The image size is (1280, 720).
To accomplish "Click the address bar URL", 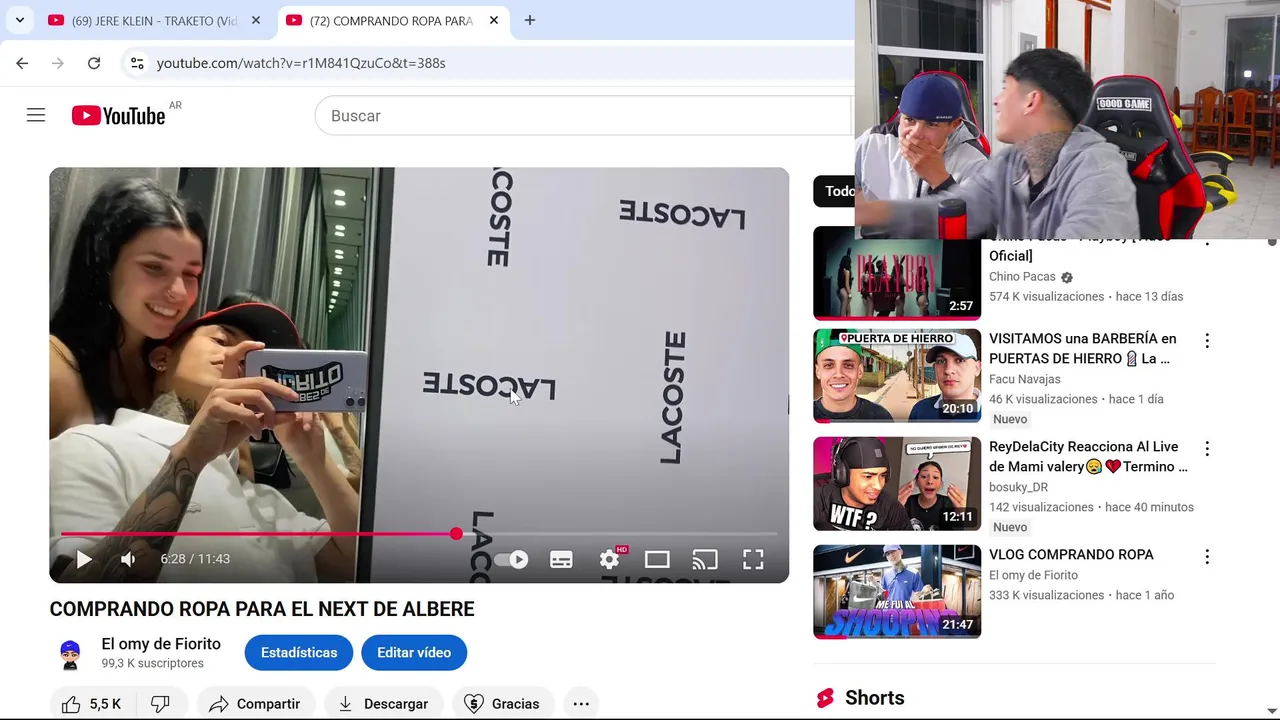I will [301, 63].
